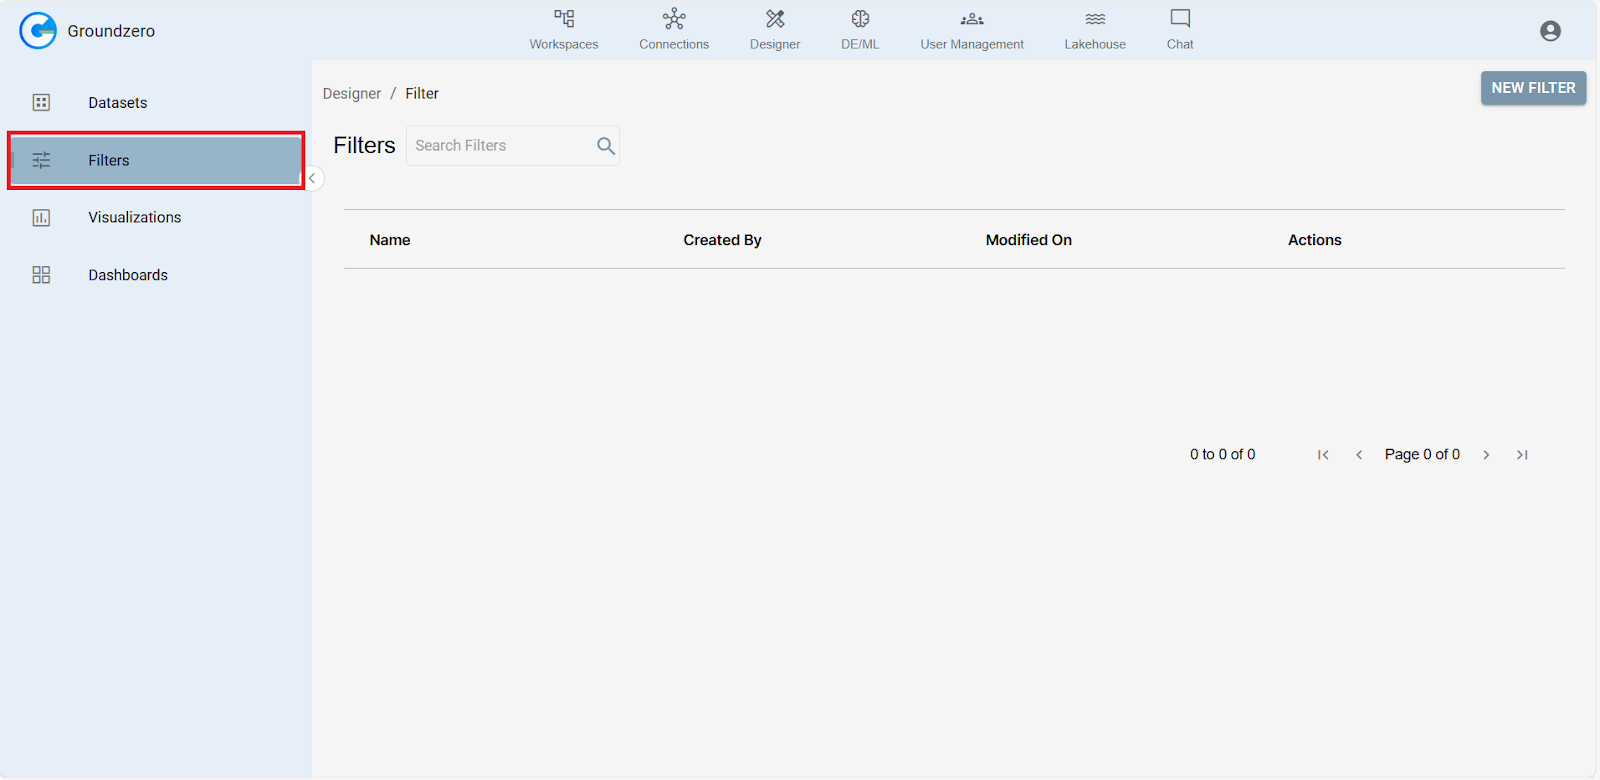This screenshot has width=1600, height=780.
Task: Go to the next page of filters
Action: (1486, 455)
